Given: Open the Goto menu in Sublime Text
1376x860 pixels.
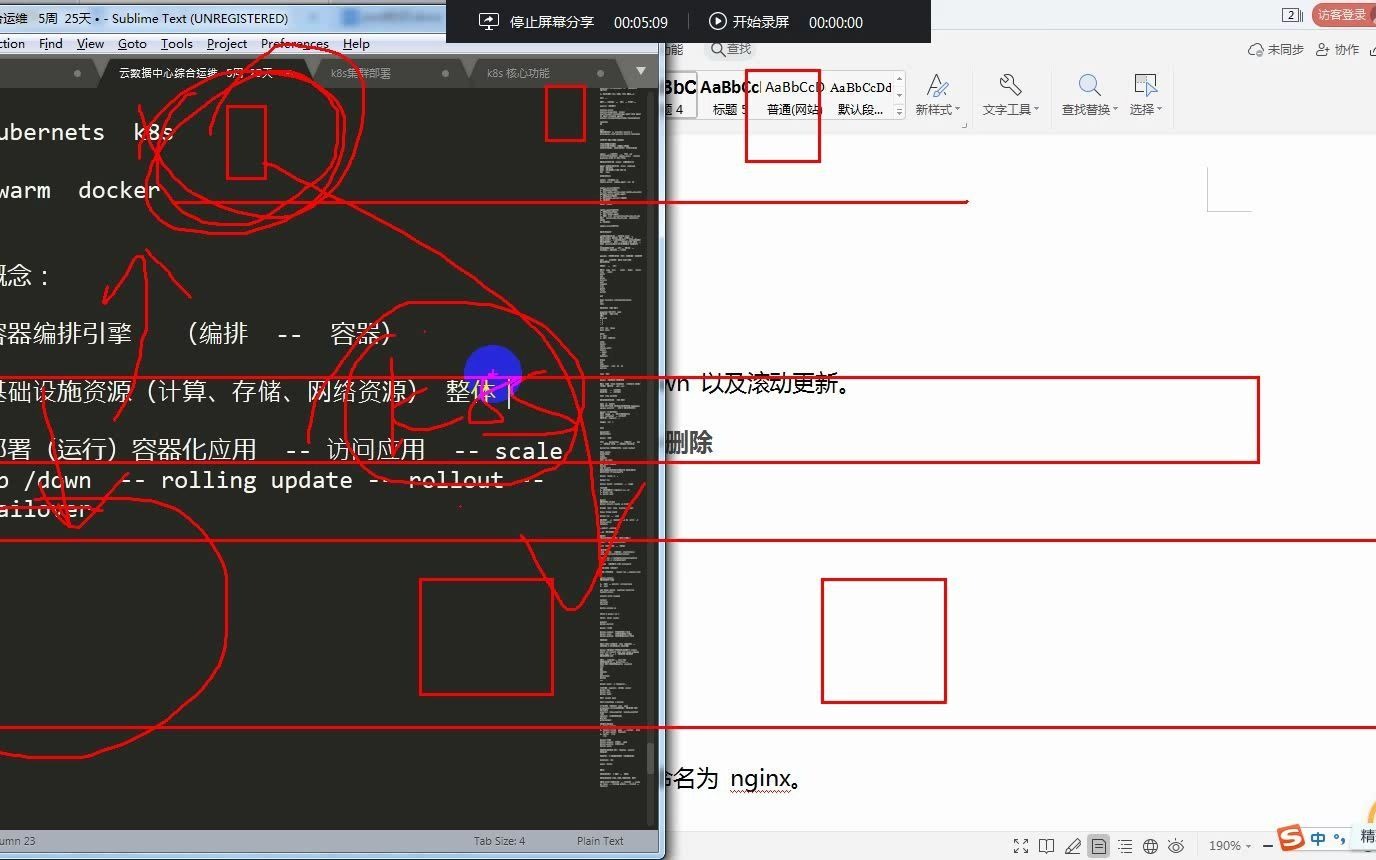Looking at the screenshot, I should pos(132,44).
